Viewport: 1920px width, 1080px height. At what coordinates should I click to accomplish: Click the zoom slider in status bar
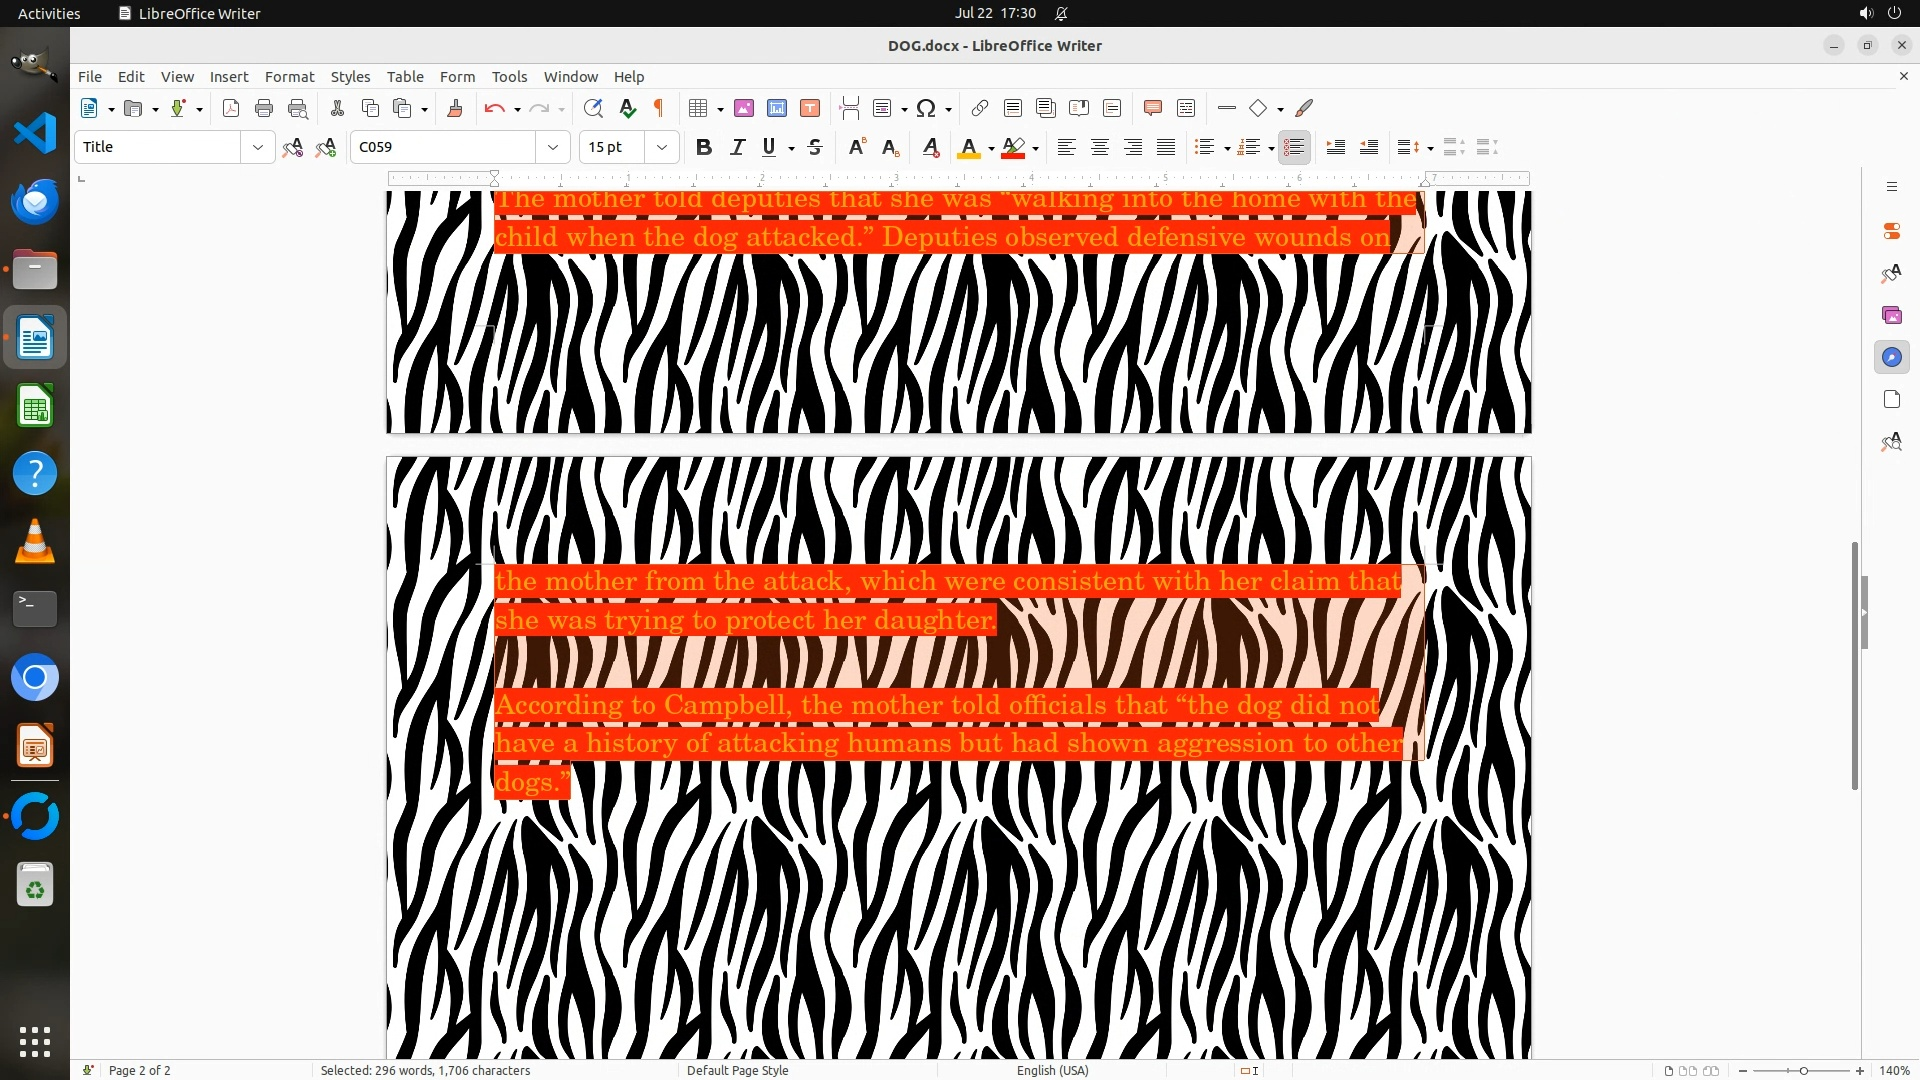pos(1802,1070)
